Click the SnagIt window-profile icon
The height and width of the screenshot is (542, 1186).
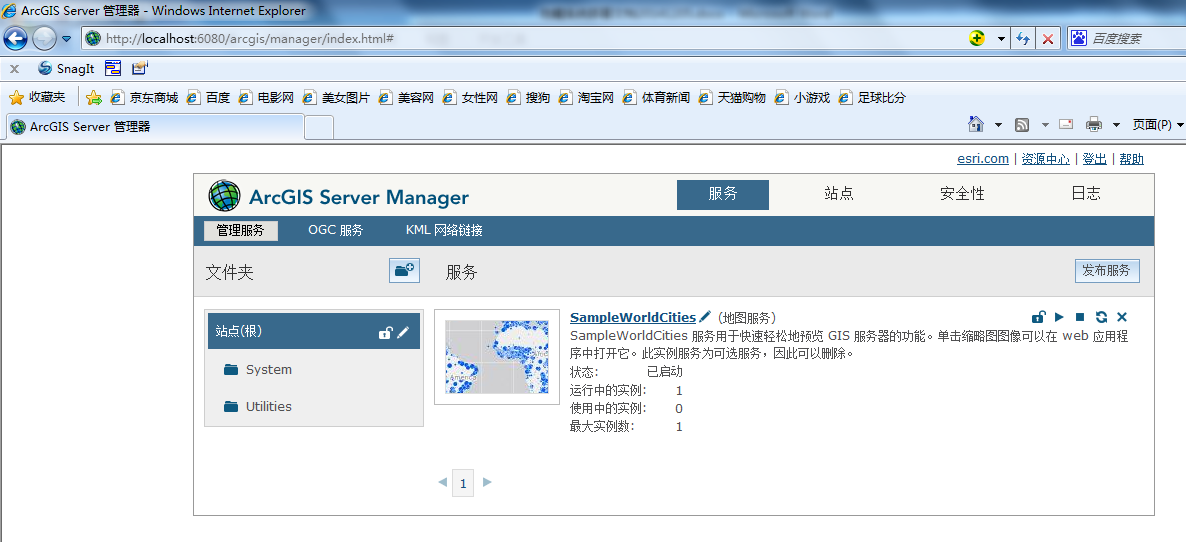(x=113, y=68)
